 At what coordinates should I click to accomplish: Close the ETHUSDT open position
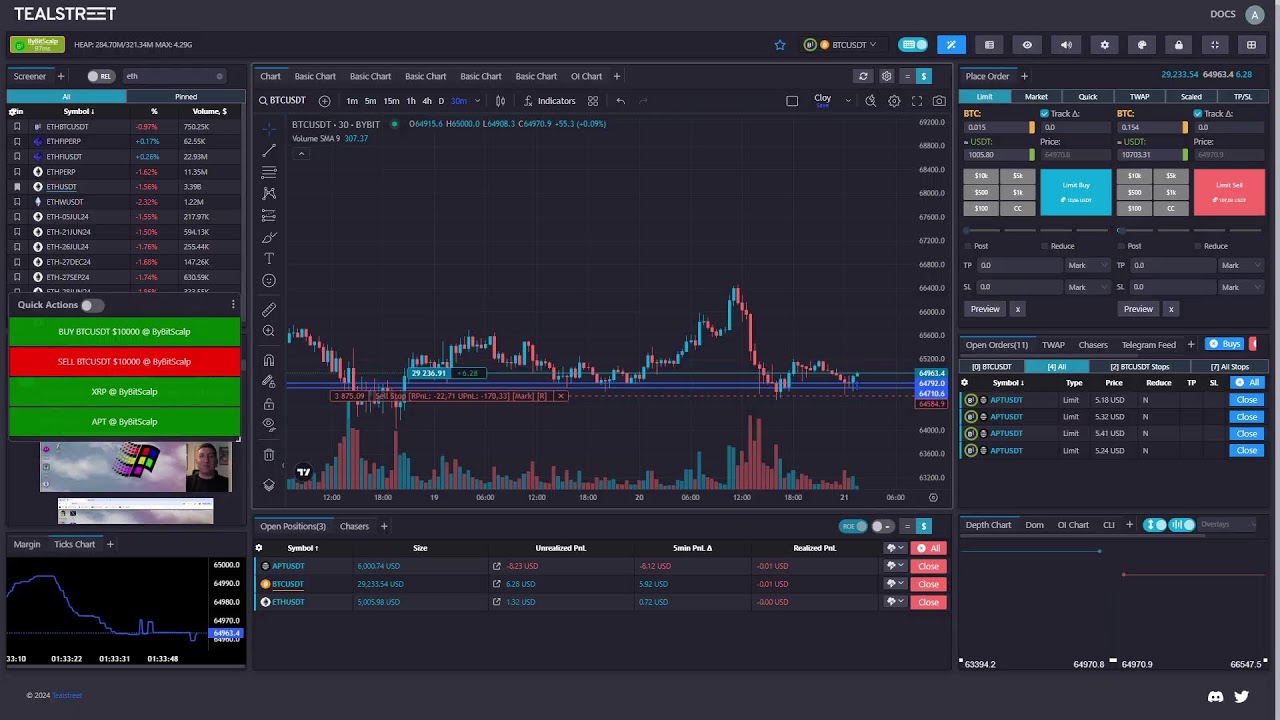928,602
